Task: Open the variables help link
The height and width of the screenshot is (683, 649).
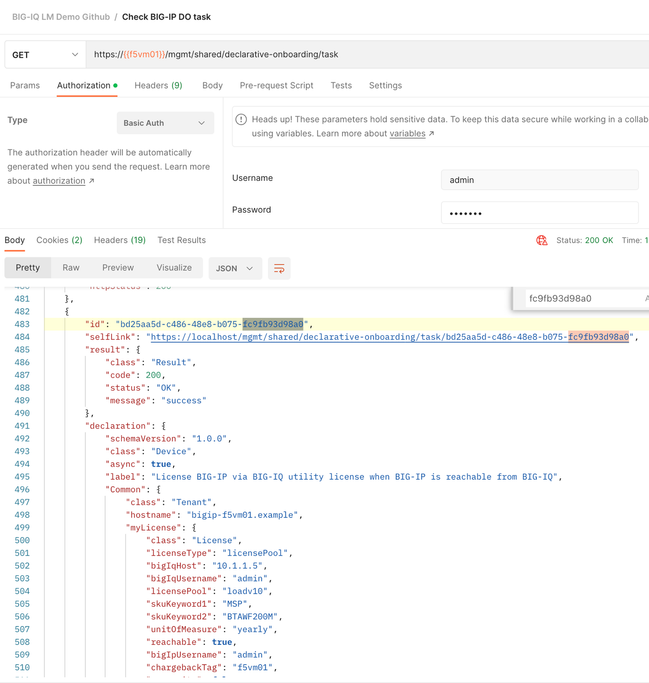Action: [x=407, y=133]
